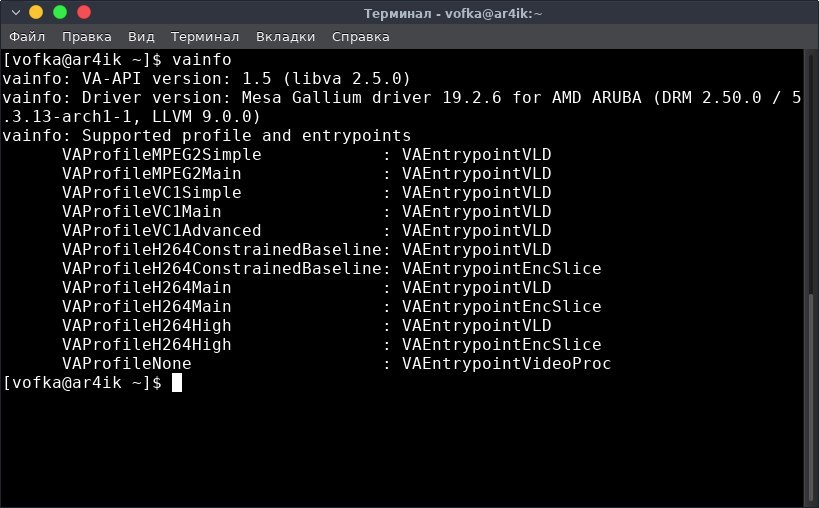Screen dimensions: 819x508
Task: Click the VA-API version: 1.5 line
Action: 206,79
